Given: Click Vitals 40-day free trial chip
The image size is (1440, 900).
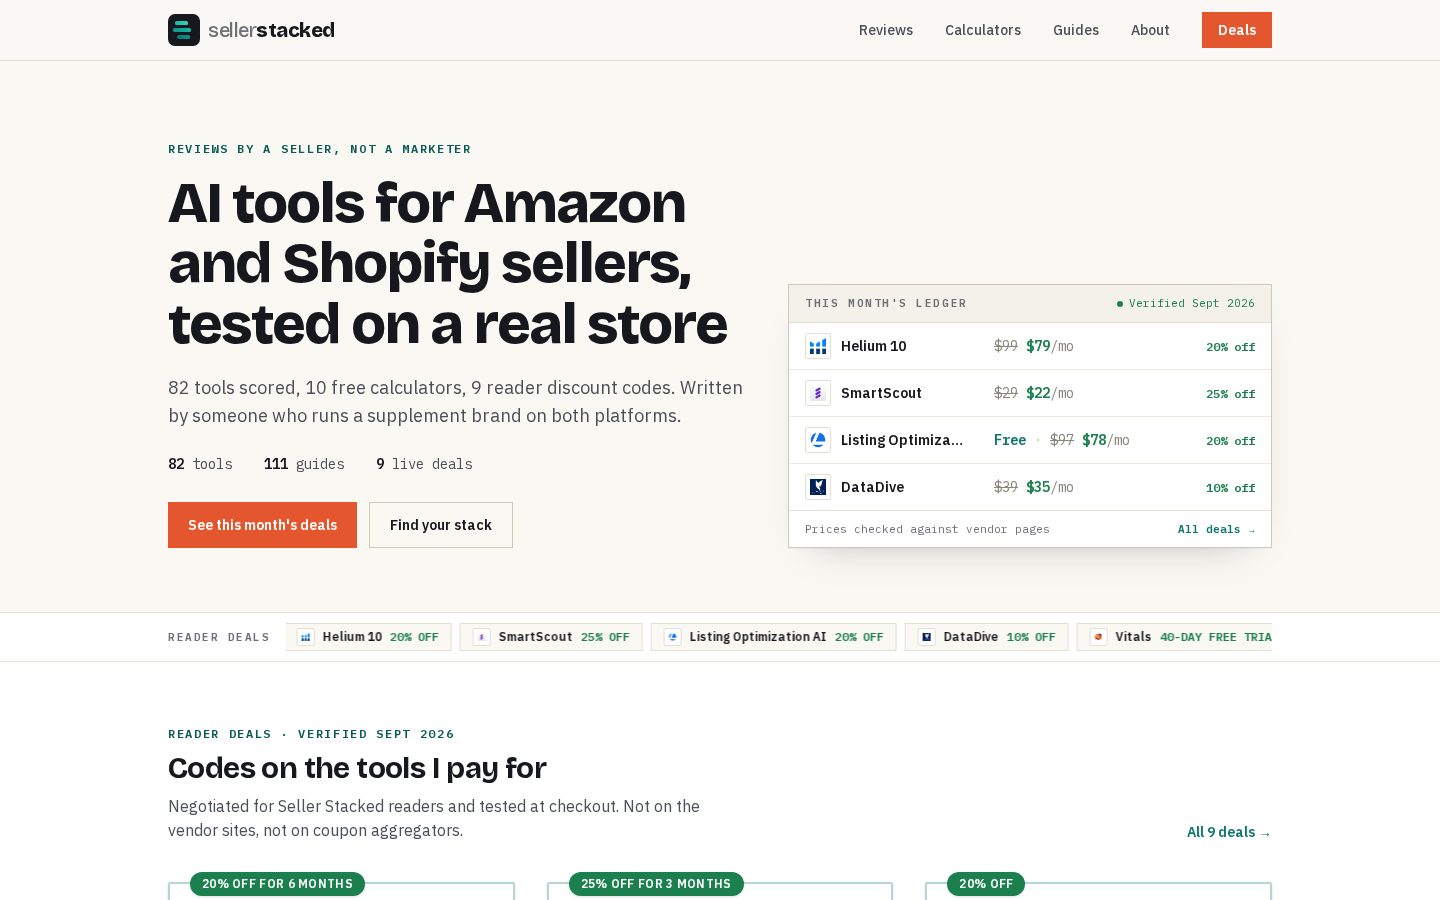Looking at the screenshot, I should pyautogui.click(x=1175, y=637).
